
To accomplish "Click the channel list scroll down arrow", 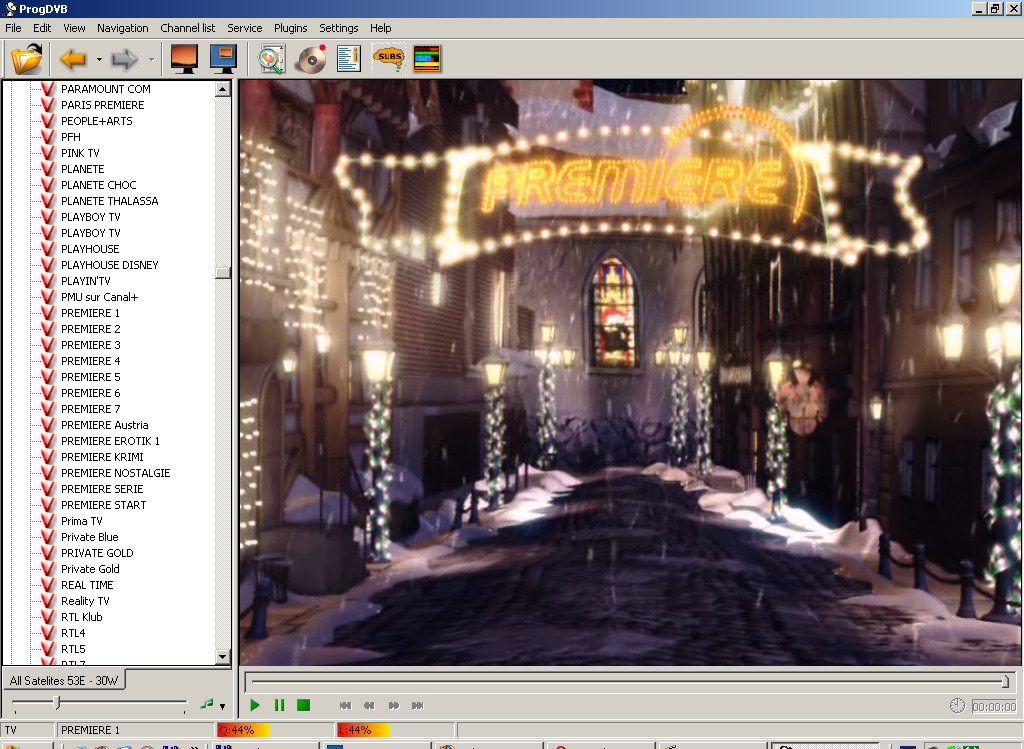I will click(223, 657).
